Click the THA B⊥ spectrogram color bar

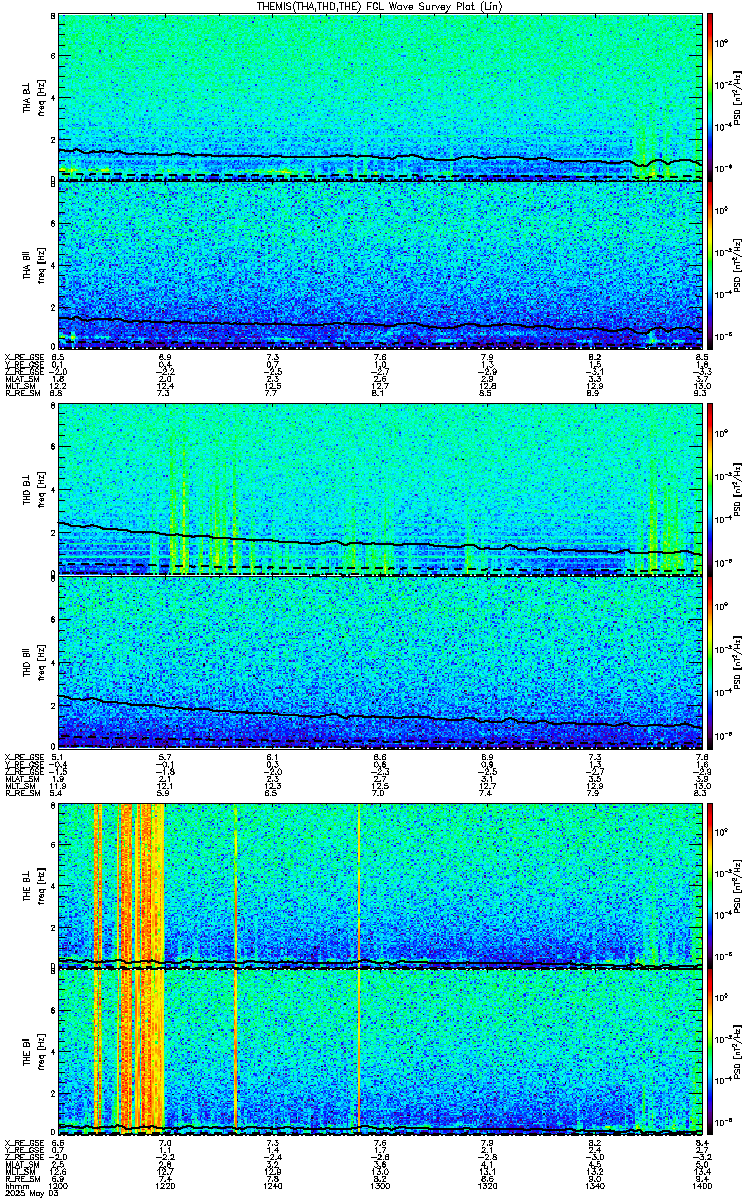coord(710,97)
